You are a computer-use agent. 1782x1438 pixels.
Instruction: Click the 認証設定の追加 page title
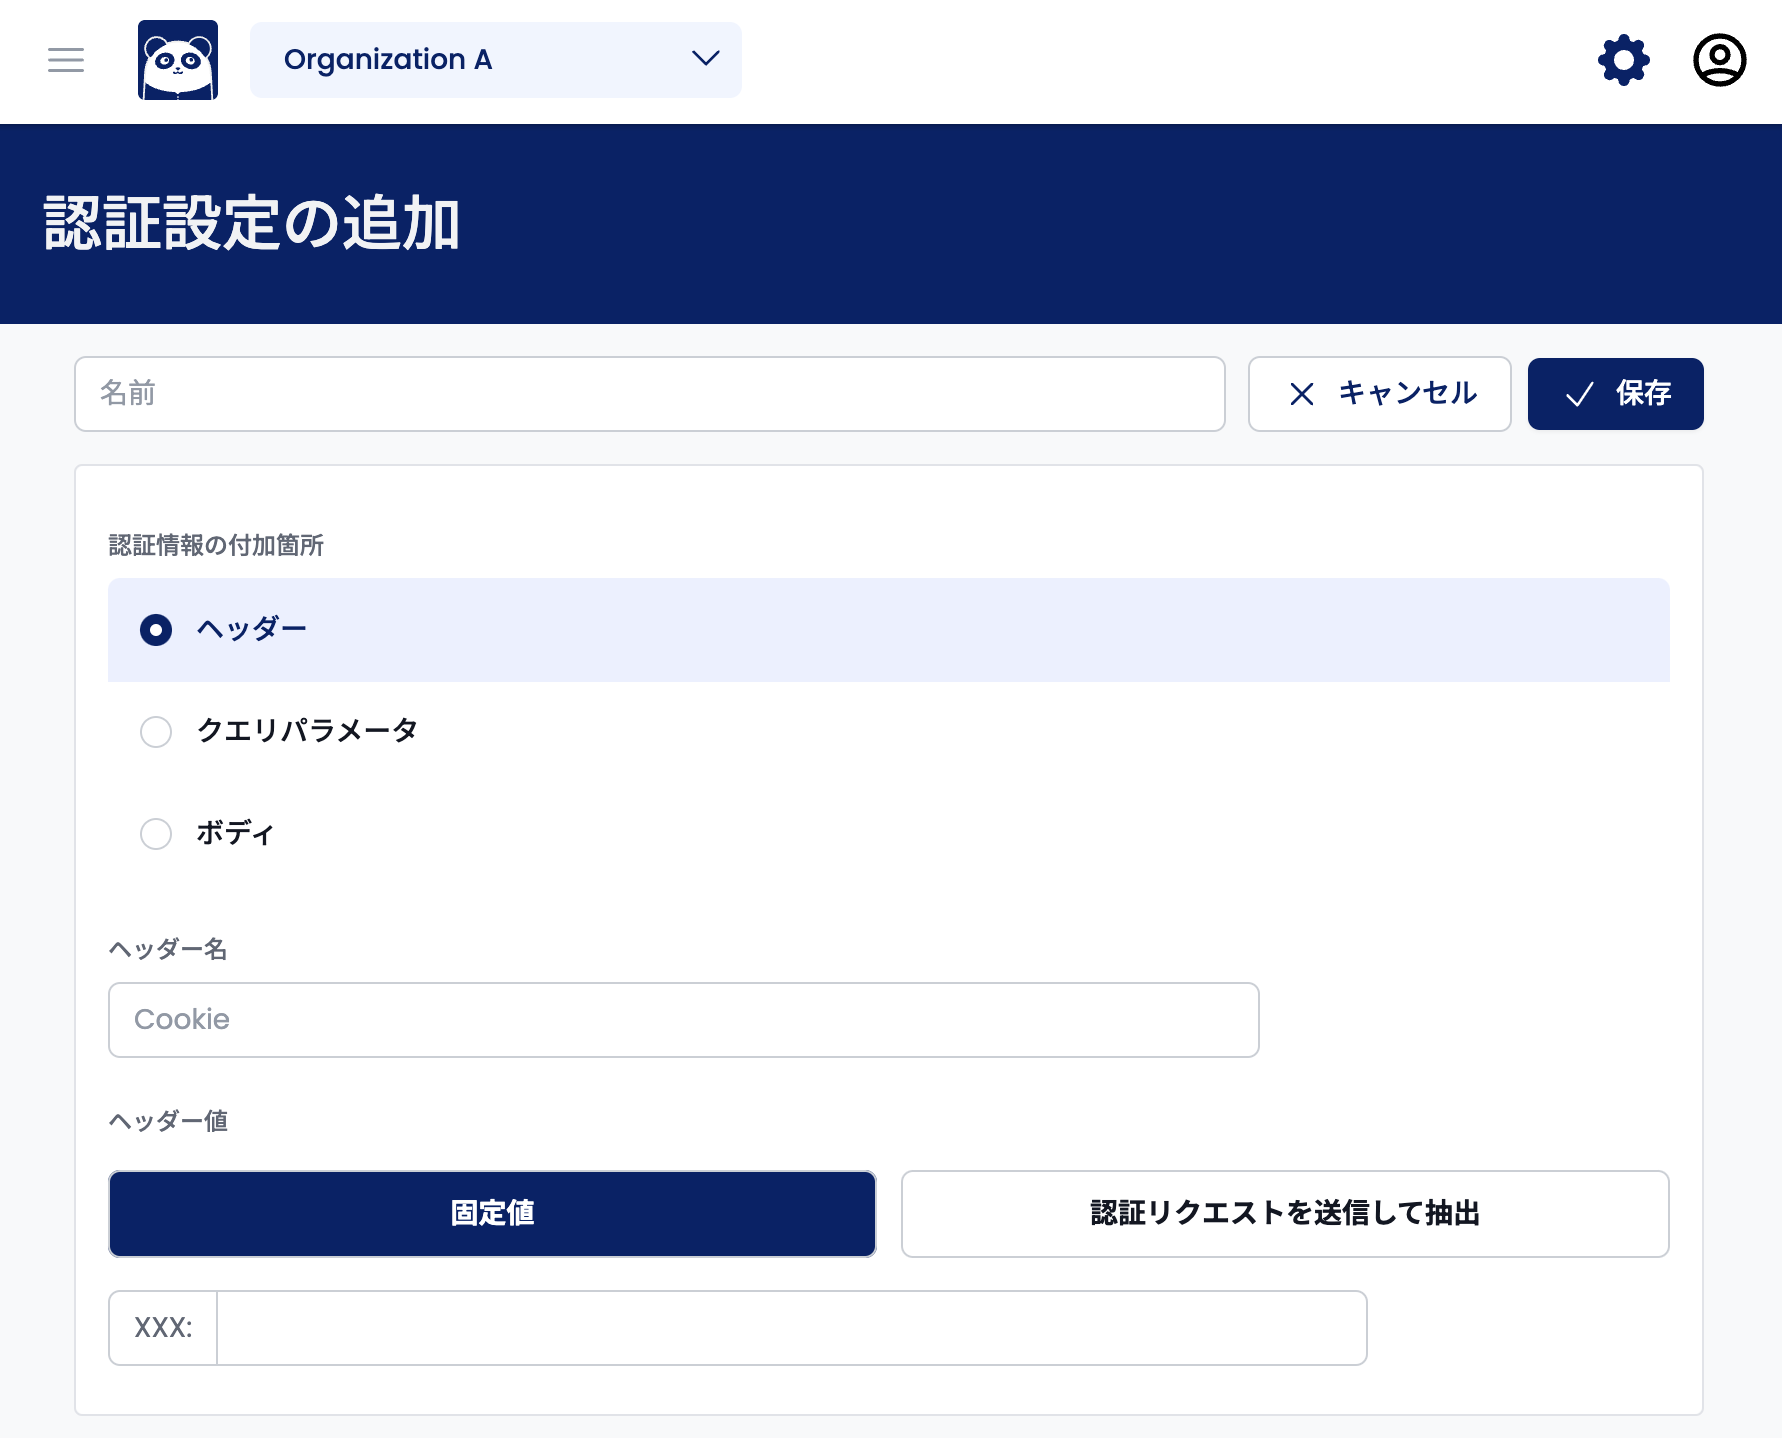[252, 223]
